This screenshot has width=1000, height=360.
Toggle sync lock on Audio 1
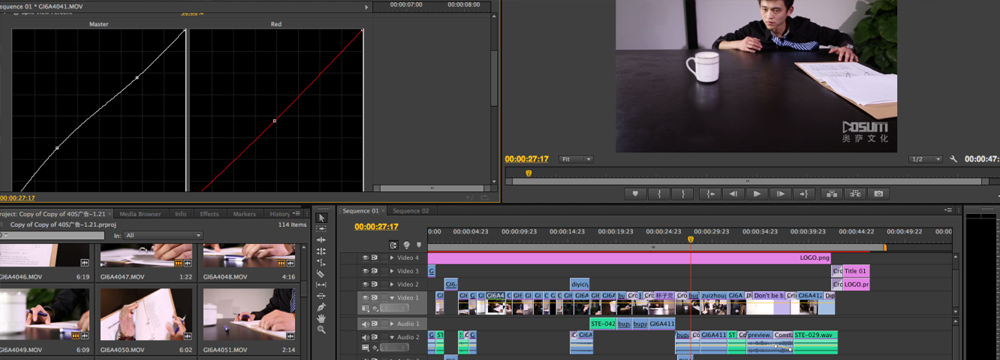coord(375,324)
